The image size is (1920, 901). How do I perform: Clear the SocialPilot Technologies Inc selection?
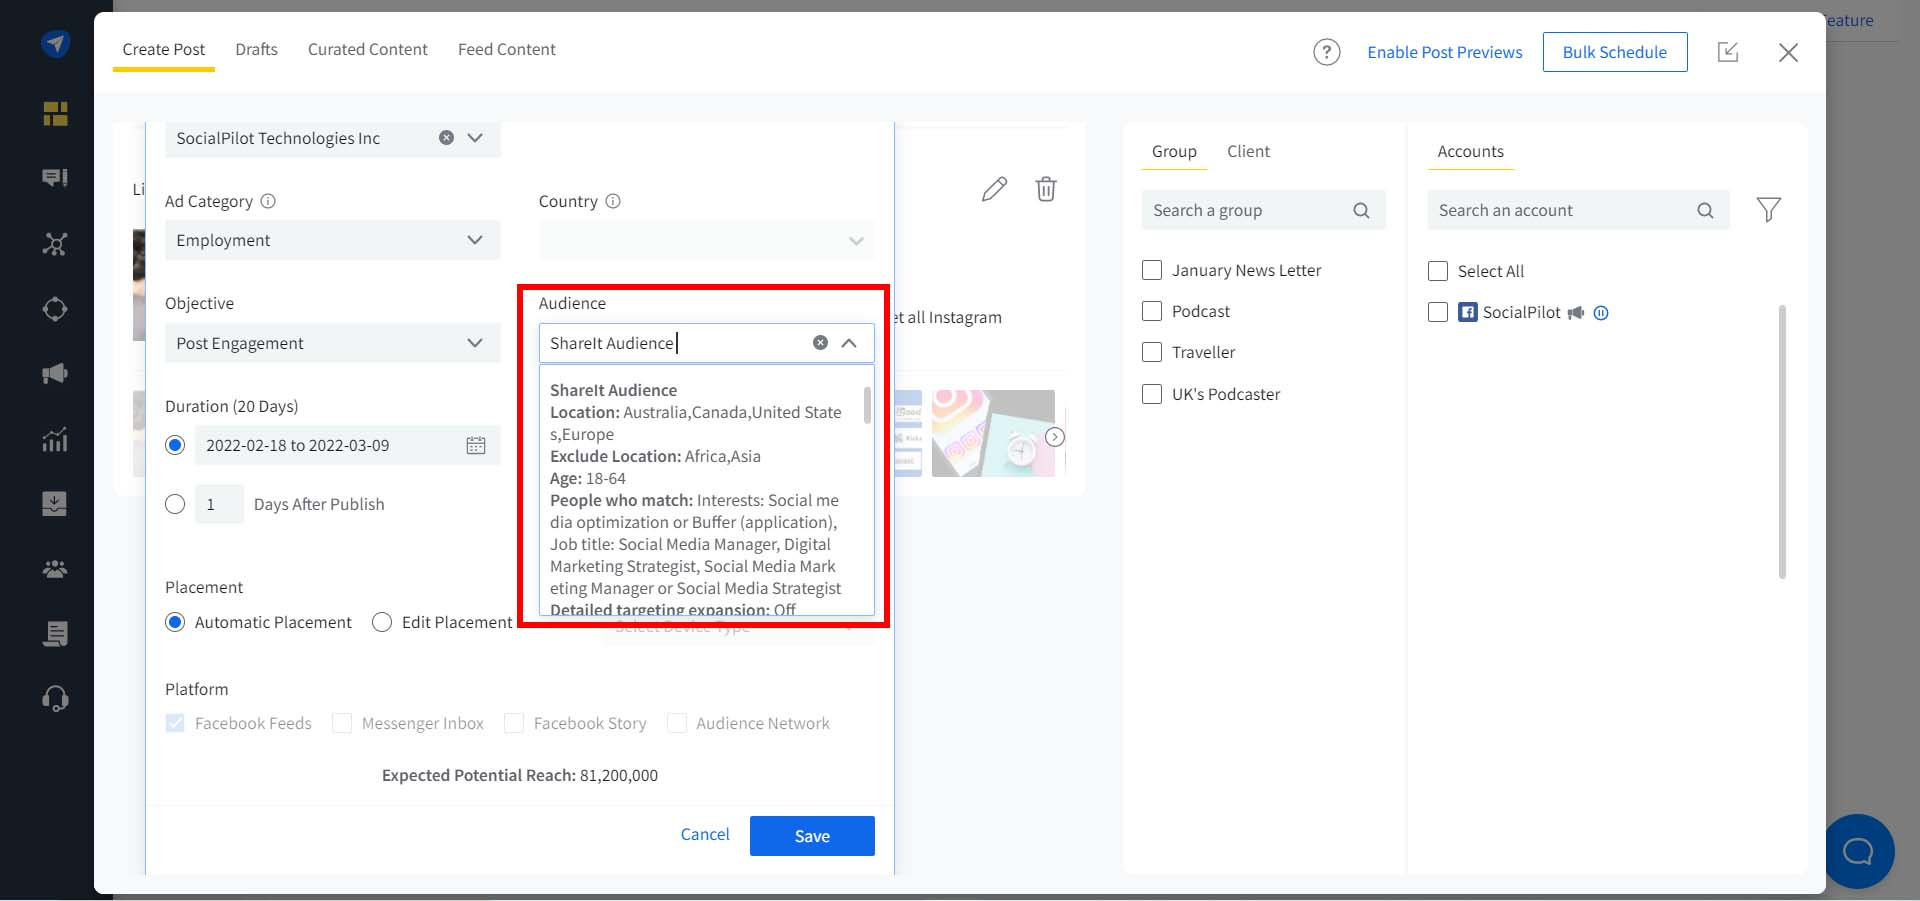click(446, 138)
